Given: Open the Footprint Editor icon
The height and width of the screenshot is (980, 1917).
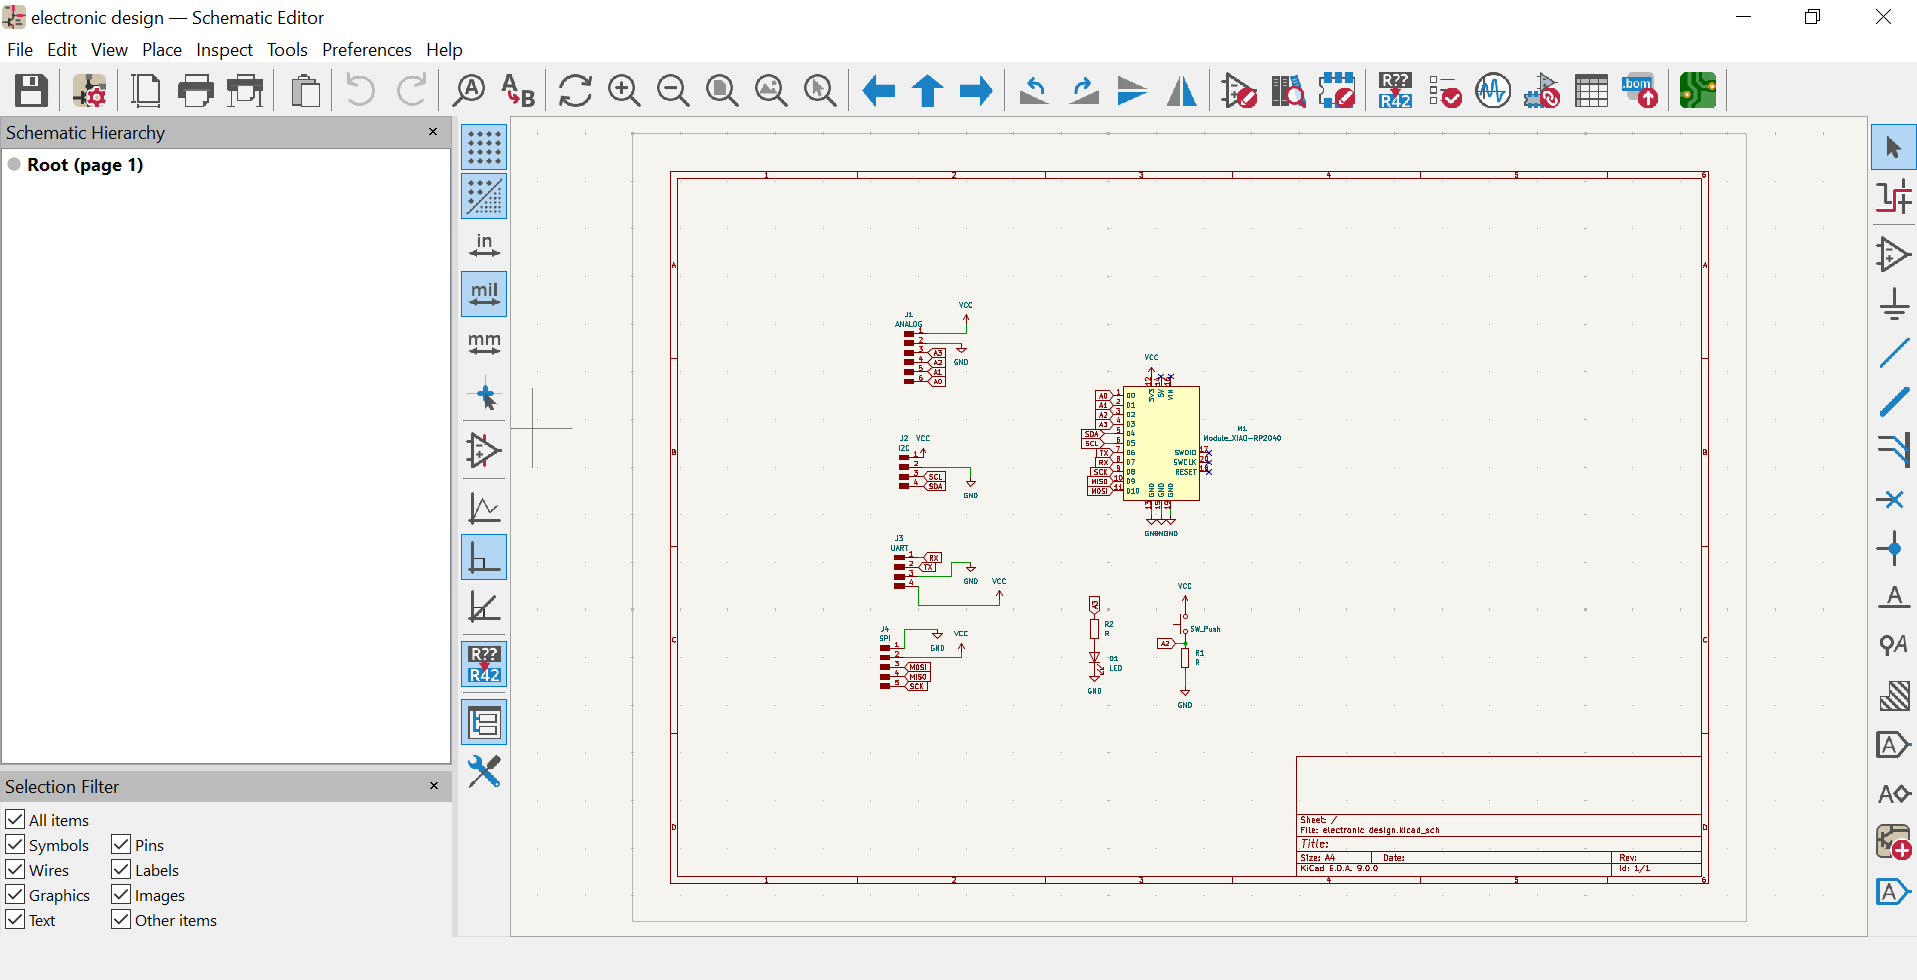Looking at the screenshot, I should point(1337,91).
